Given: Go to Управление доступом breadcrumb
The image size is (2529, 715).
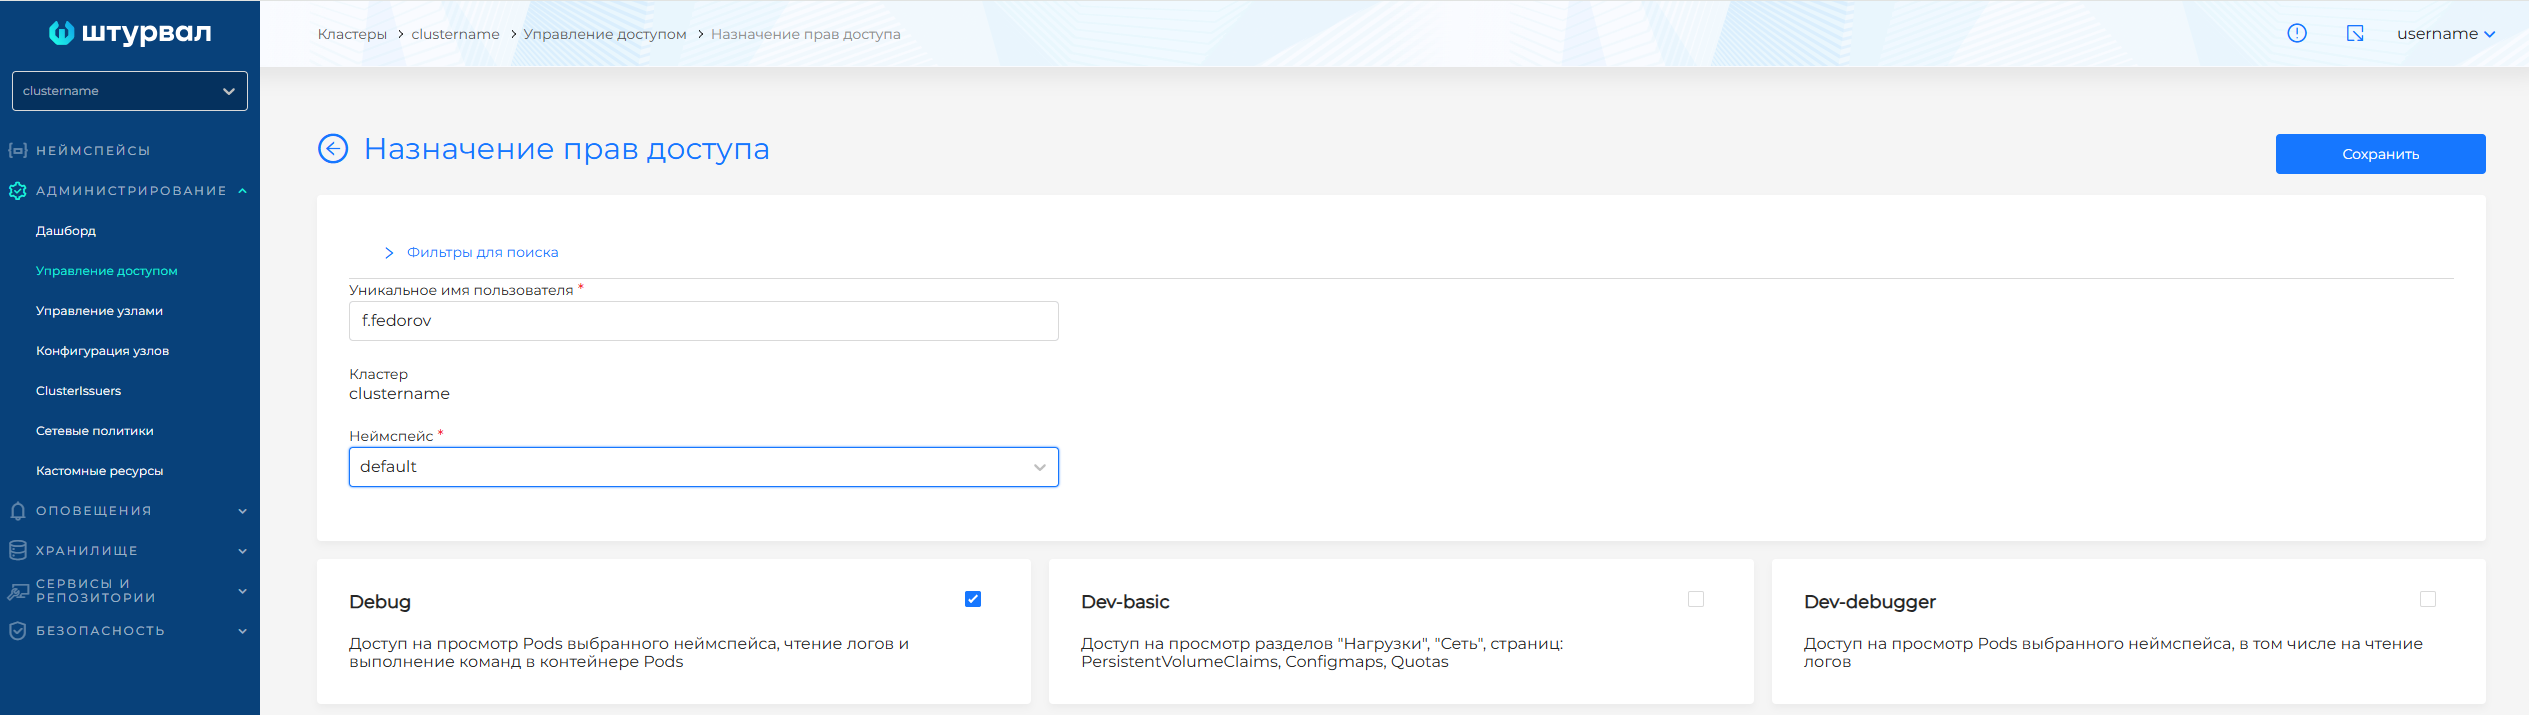Looking at the screenshot, I should 605,34.
